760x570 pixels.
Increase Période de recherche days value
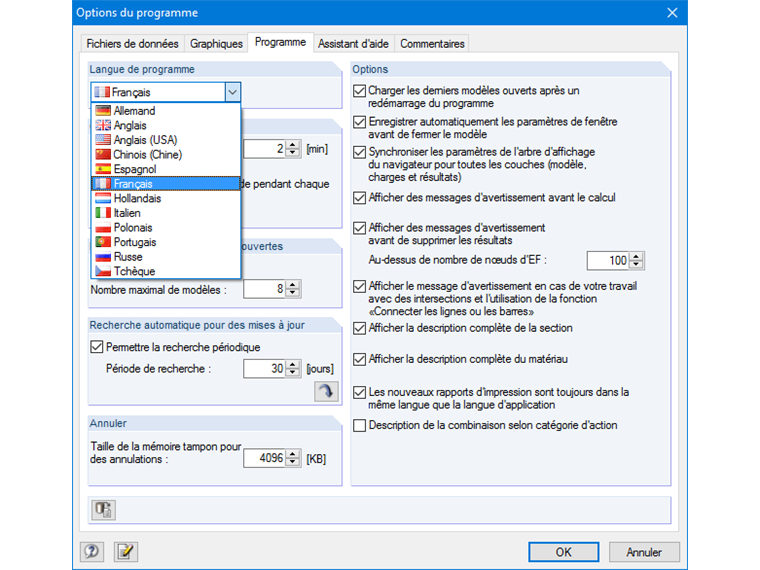(293, 364)
